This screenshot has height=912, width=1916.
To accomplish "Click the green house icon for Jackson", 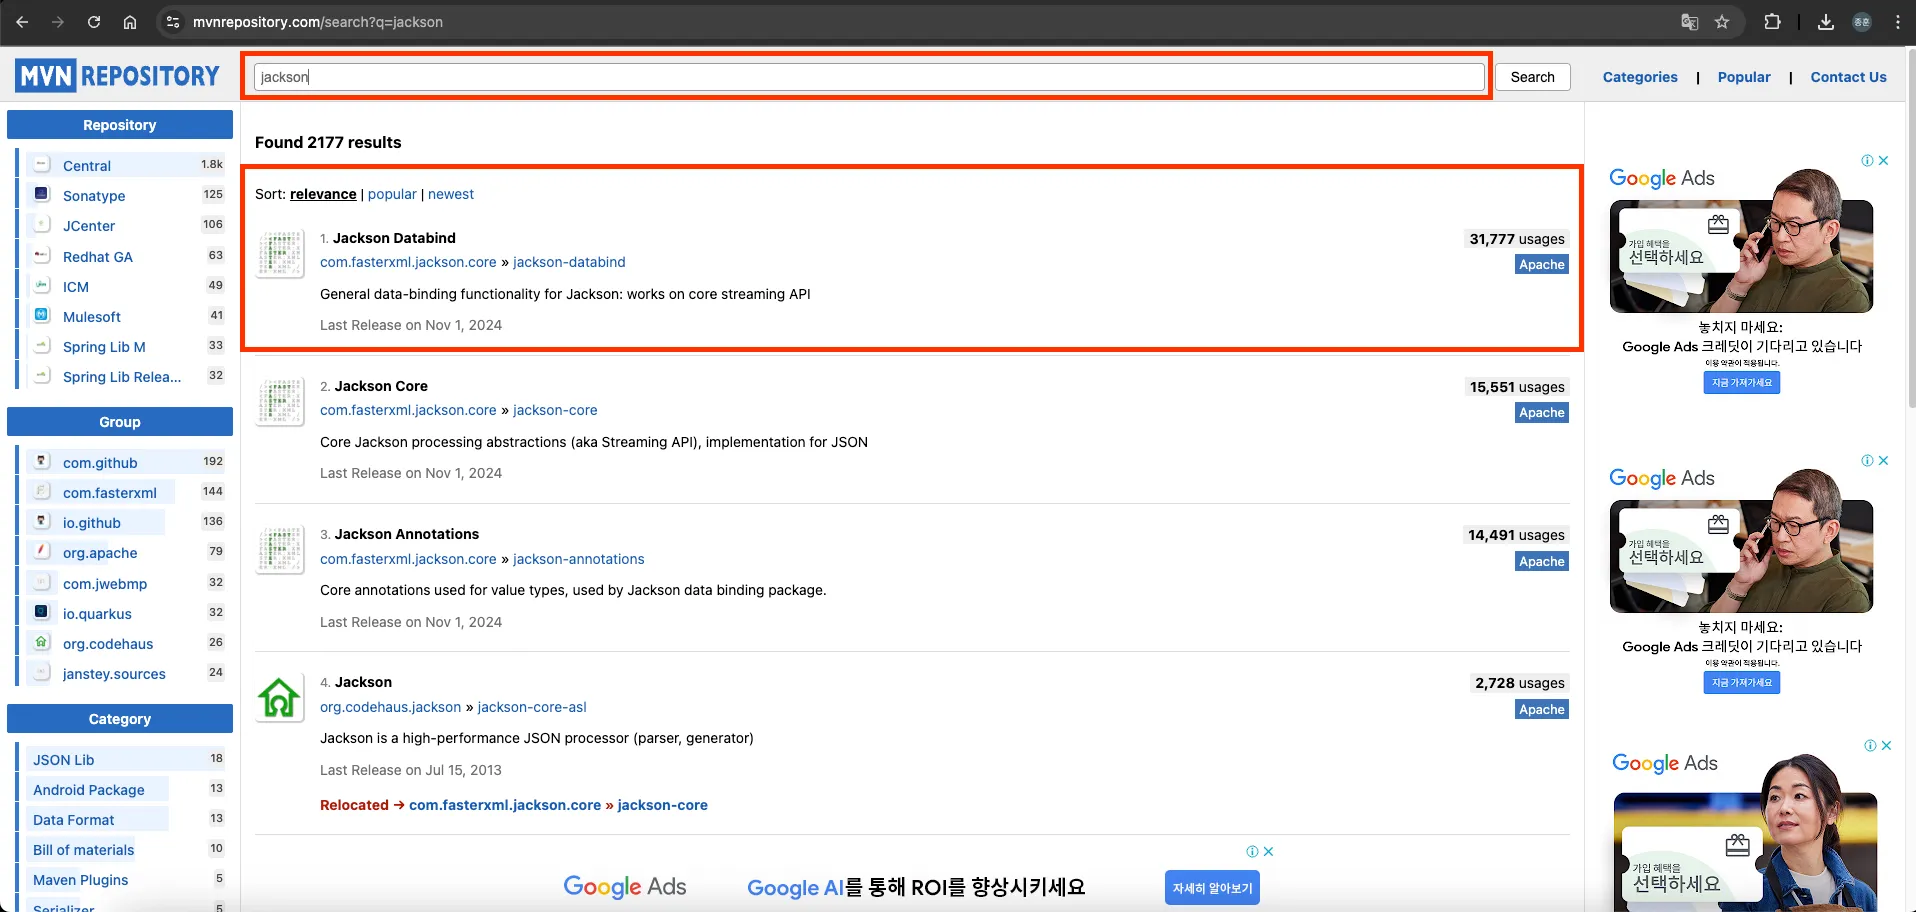I will (x=280, y=698).
